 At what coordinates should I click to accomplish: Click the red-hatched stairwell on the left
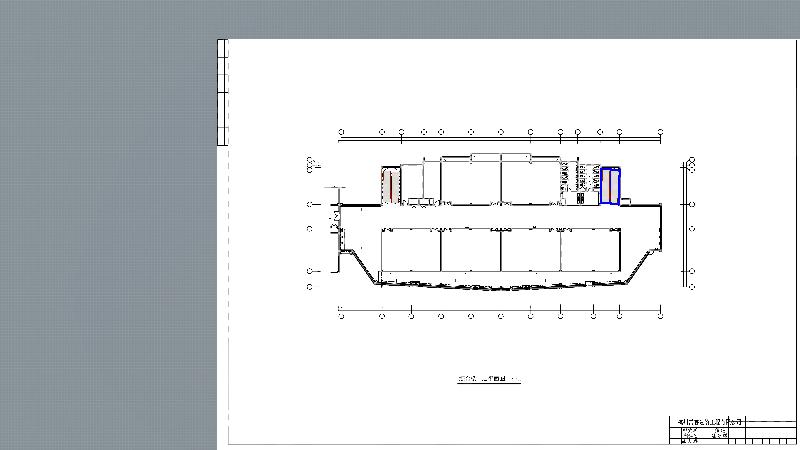click(x=390, y=186)
